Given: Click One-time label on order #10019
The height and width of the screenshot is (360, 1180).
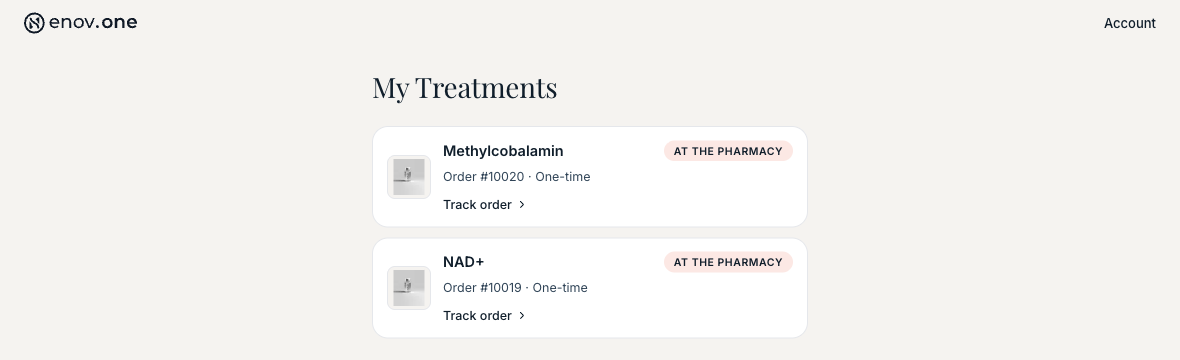Looking at the screenshot, I should (560, 288).
